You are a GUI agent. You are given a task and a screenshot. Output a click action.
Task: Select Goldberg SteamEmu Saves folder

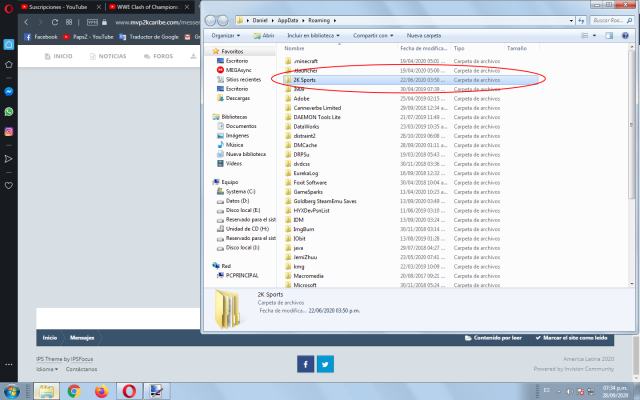325,201
